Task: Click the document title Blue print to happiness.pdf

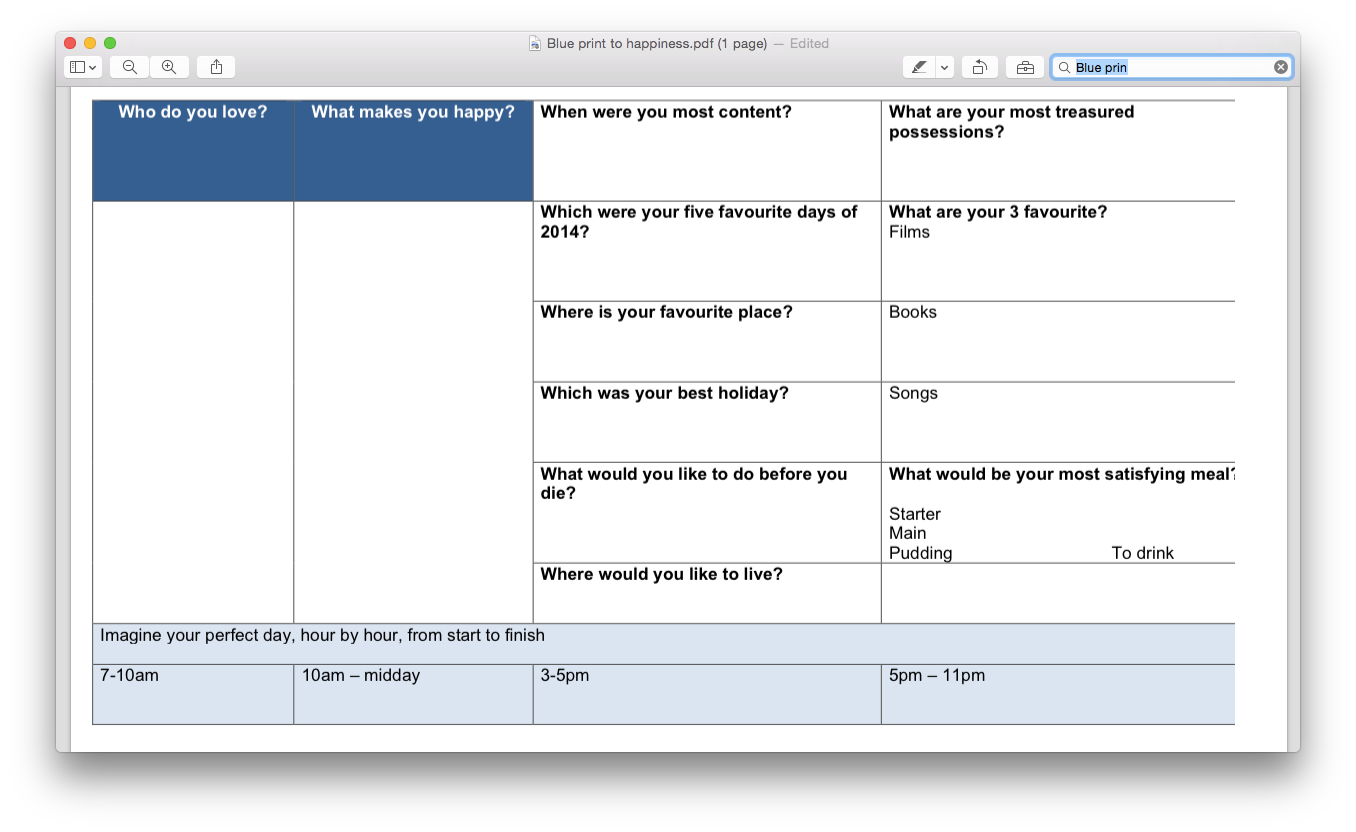Action: [x=657, y=43]
